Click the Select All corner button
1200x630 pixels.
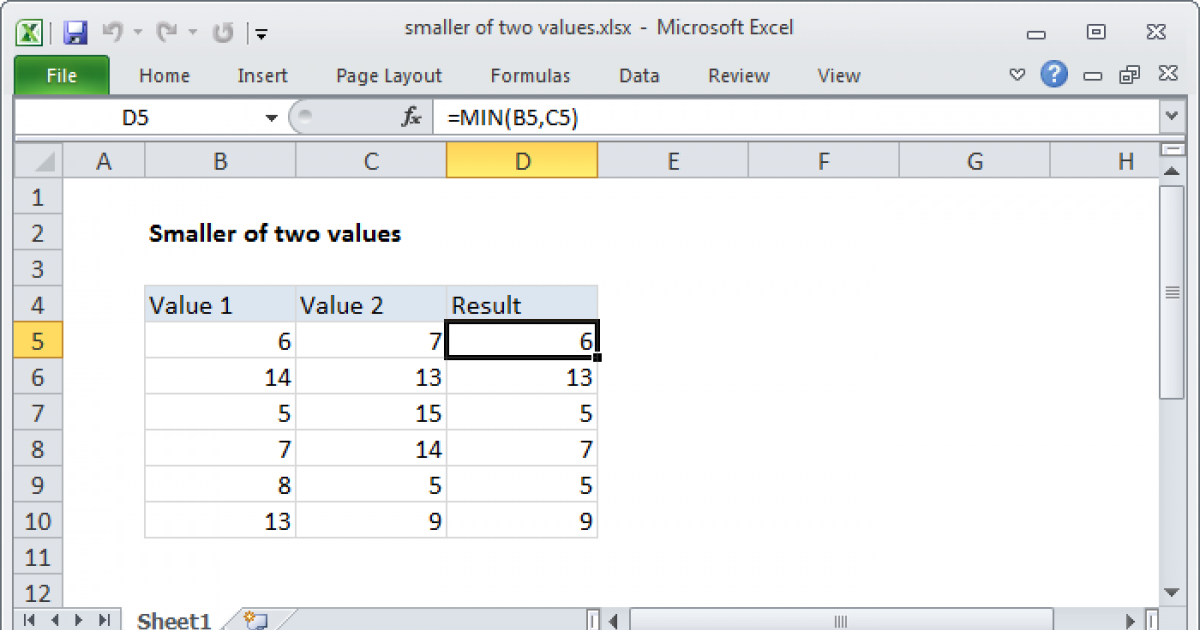pyautogui.click(x=37, y=160)
